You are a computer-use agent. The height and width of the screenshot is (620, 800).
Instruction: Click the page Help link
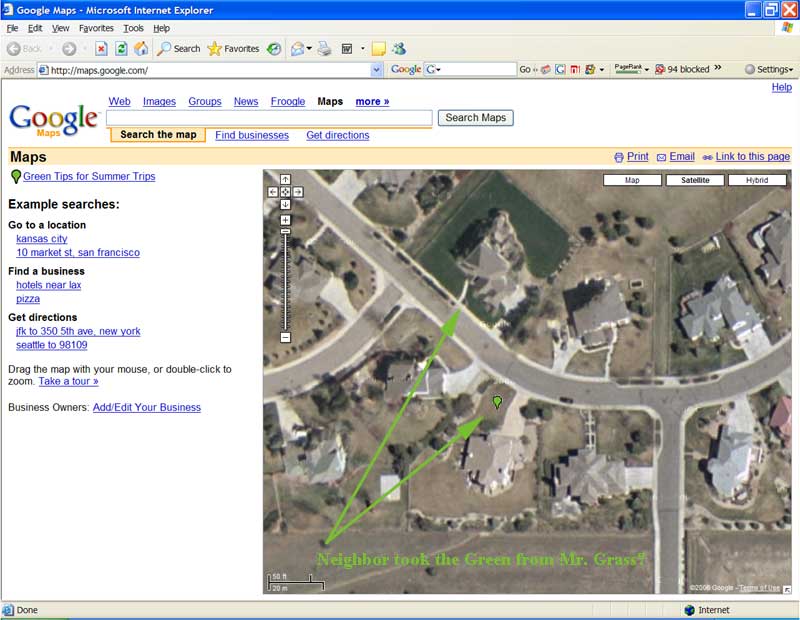click(782, 87)
